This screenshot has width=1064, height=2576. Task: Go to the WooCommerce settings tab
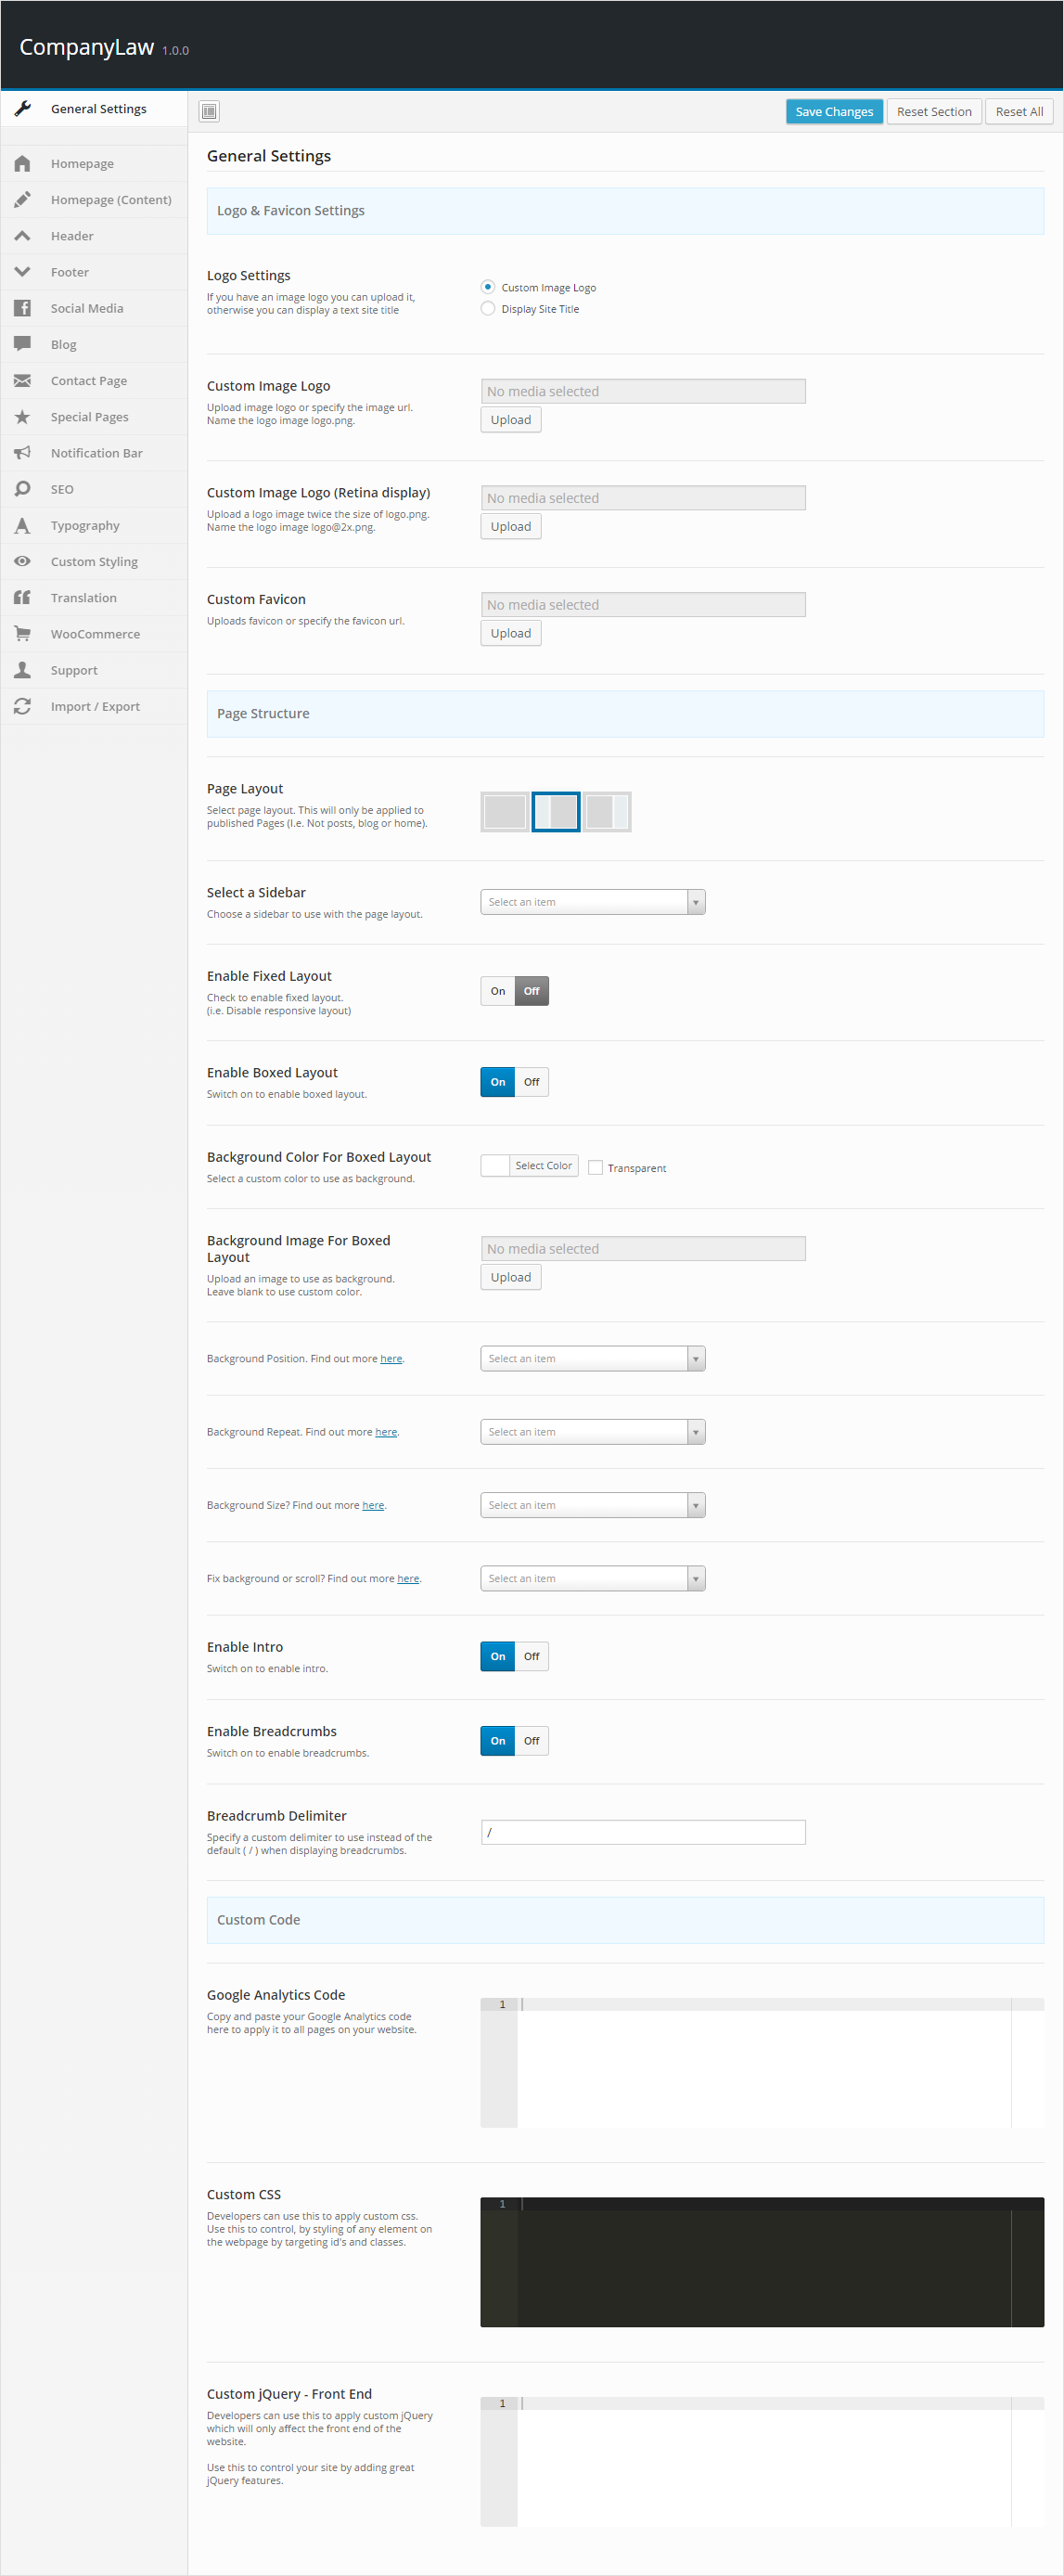click(94, 634)
